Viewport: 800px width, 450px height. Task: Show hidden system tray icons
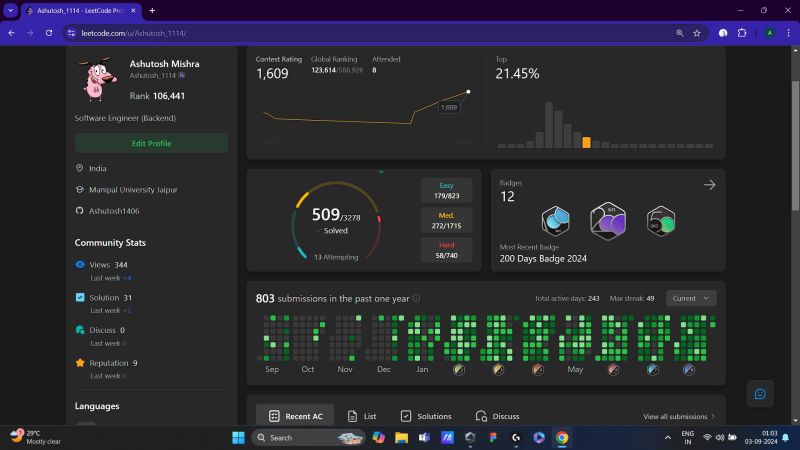pyautogui.click(x=667, y=438)
